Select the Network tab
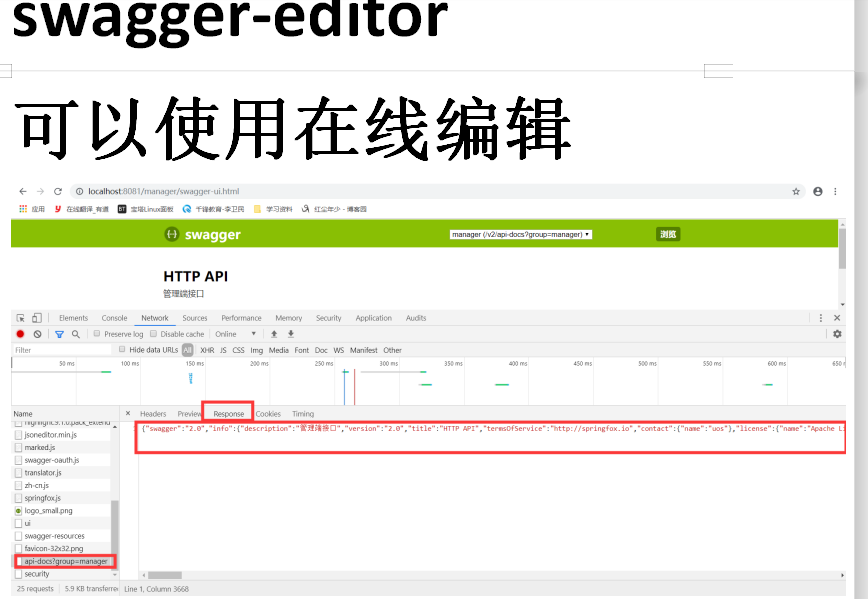 154,318
